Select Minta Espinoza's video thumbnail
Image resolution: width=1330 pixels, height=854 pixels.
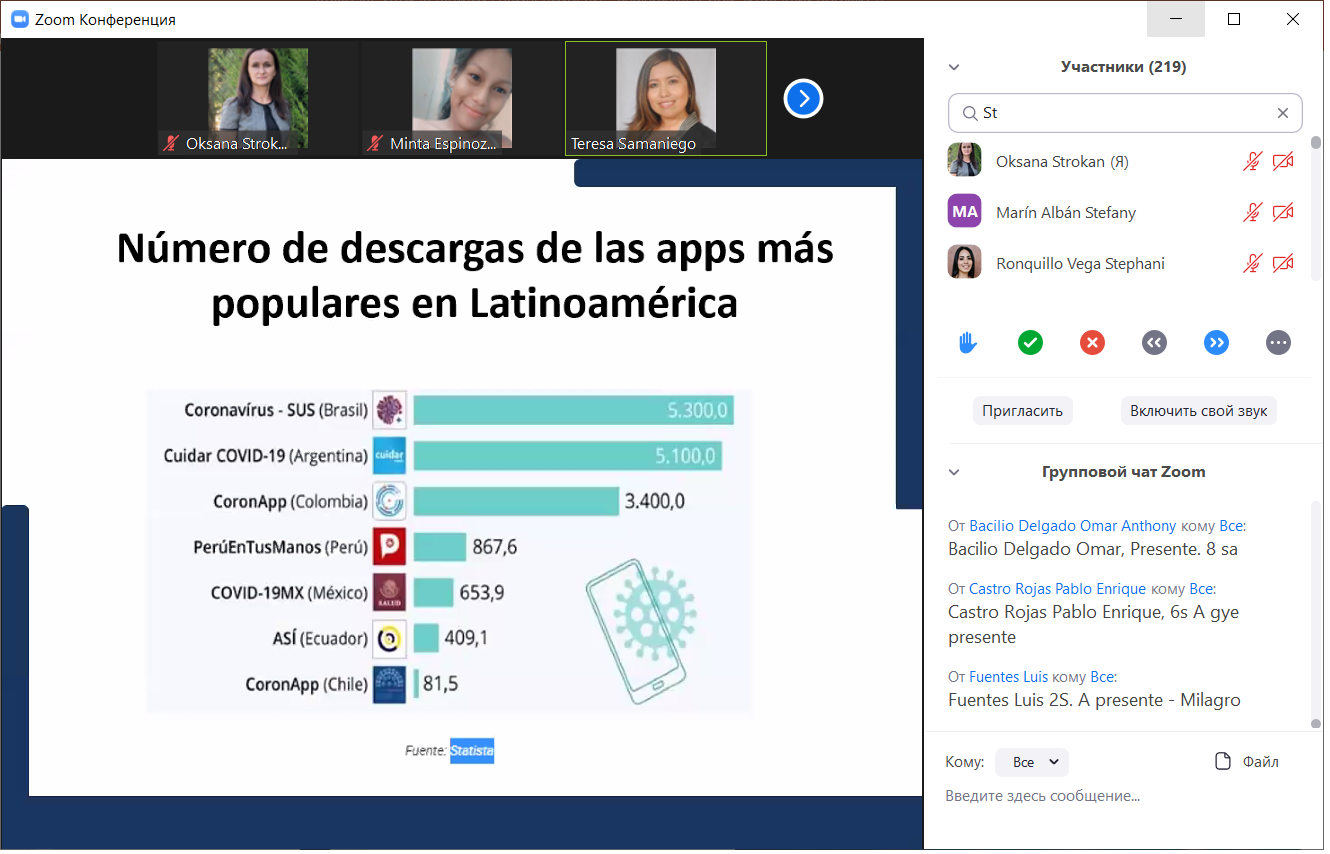point(462,99)
